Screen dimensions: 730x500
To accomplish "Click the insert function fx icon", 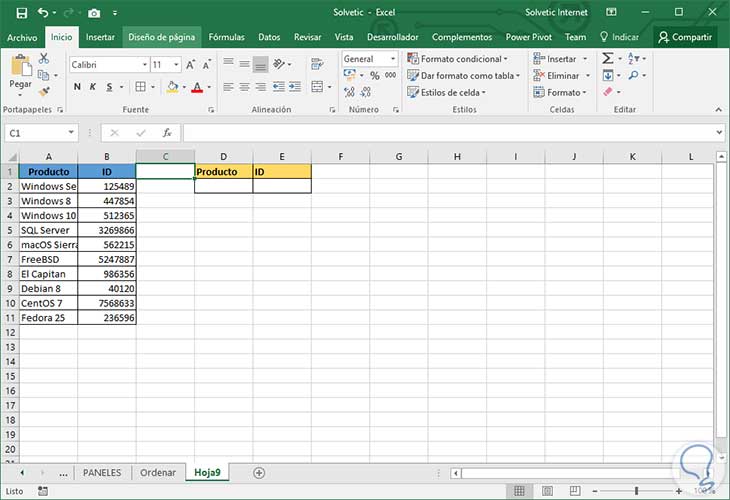I will coord(167,133).
